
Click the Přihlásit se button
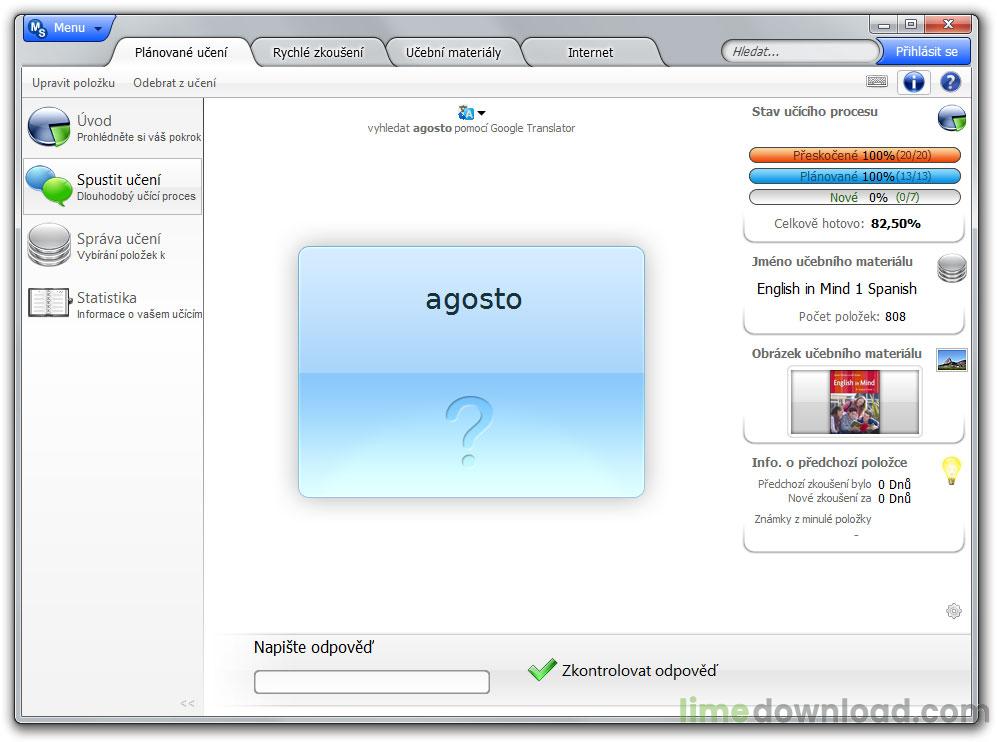coord(925,52)
